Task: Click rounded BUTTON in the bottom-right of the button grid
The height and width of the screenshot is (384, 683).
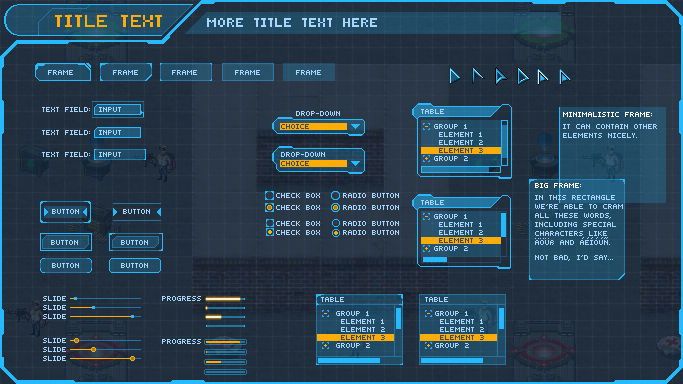Action: point(135,266)
